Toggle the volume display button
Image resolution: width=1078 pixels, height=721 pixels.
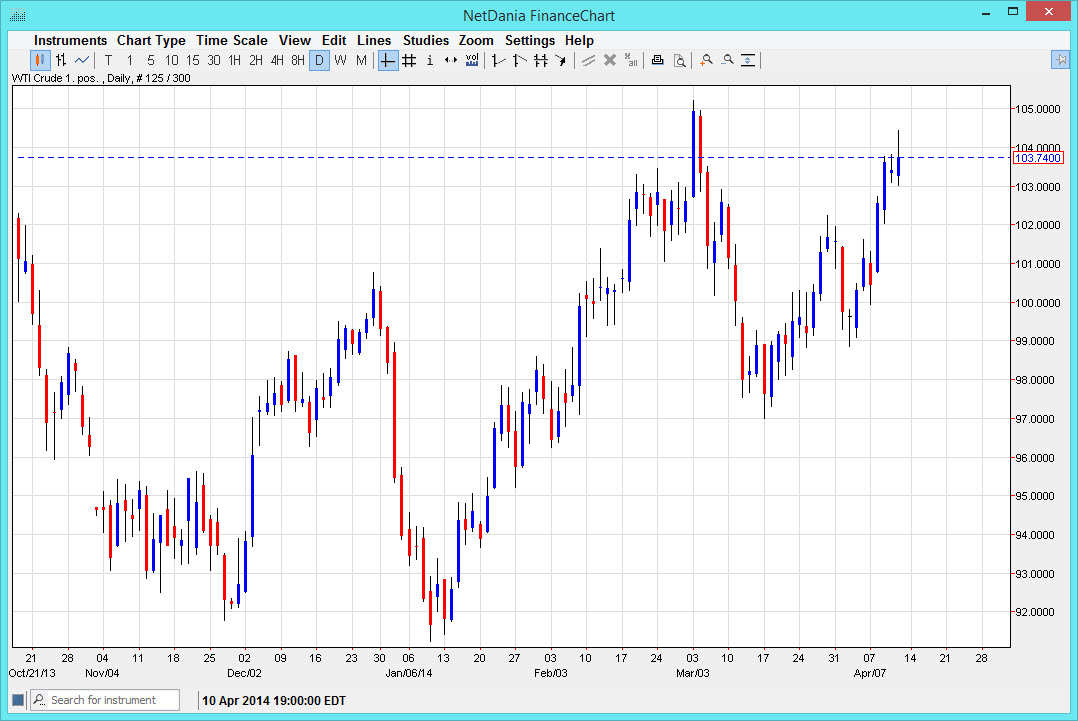pos(472,61)
